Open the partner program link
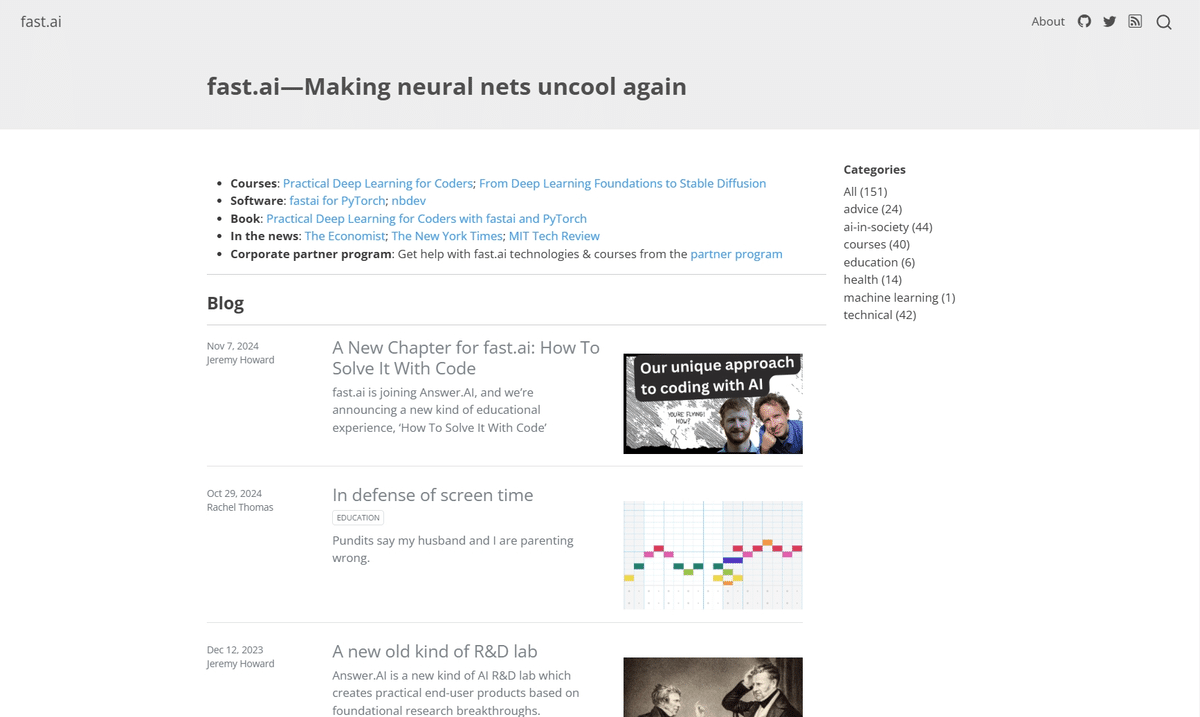The height and width of the screenshot is (717, 1200). (x=736, y=254)
